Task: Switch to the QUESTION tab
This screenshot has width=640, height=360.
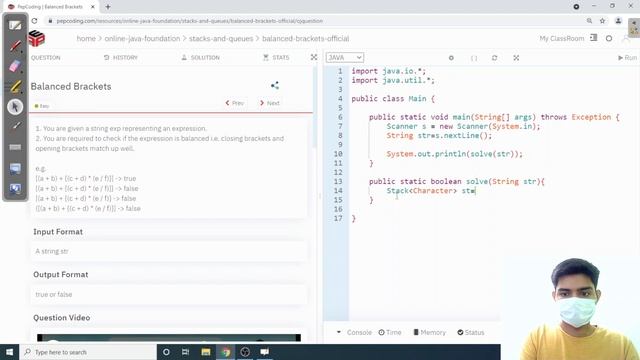Action: (45, 58)
